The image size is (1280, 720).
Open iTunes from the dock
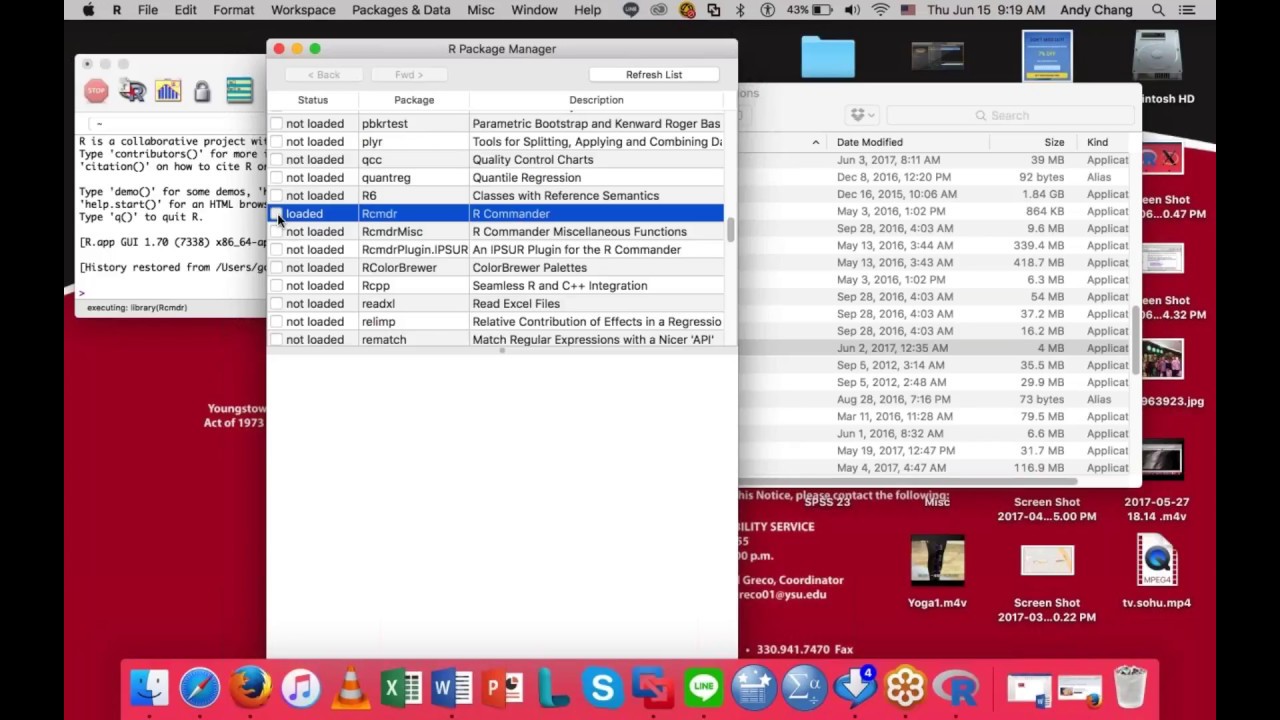tap(300, 688)
